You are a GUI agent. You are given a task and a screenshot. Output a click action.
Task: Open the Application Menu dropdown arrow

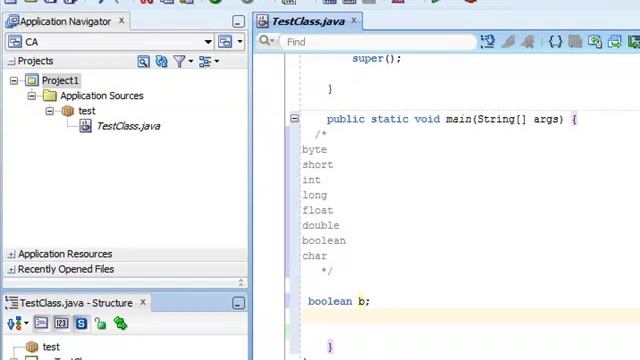[x=240, y=42]
